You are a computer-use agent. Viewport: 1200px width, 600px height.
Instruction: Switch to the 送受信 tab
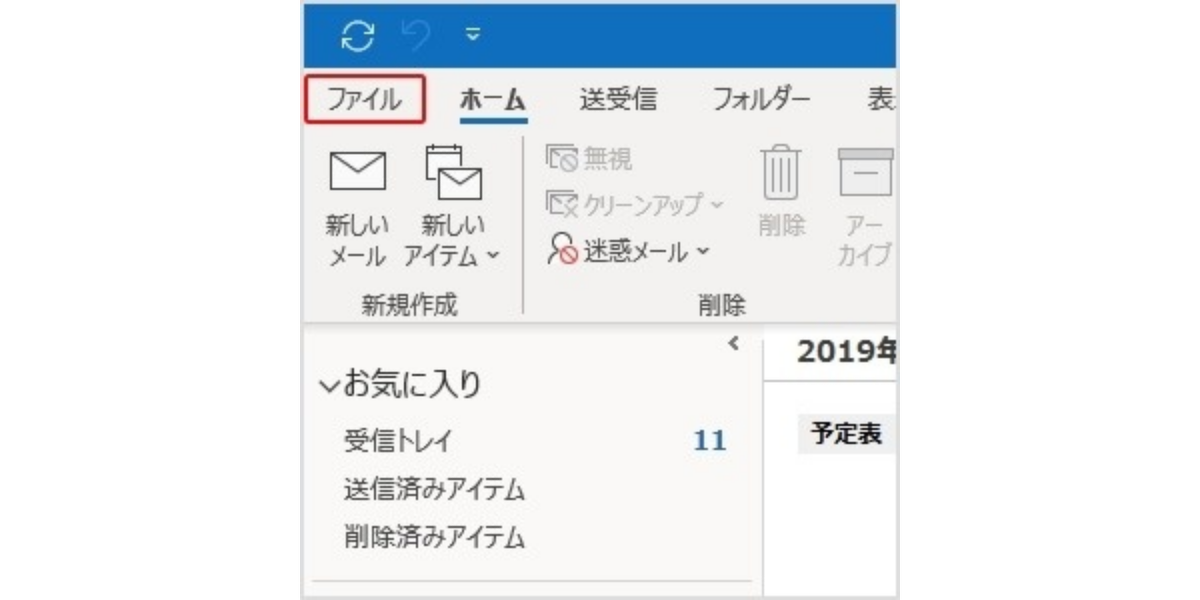click(x=618, y=99)
